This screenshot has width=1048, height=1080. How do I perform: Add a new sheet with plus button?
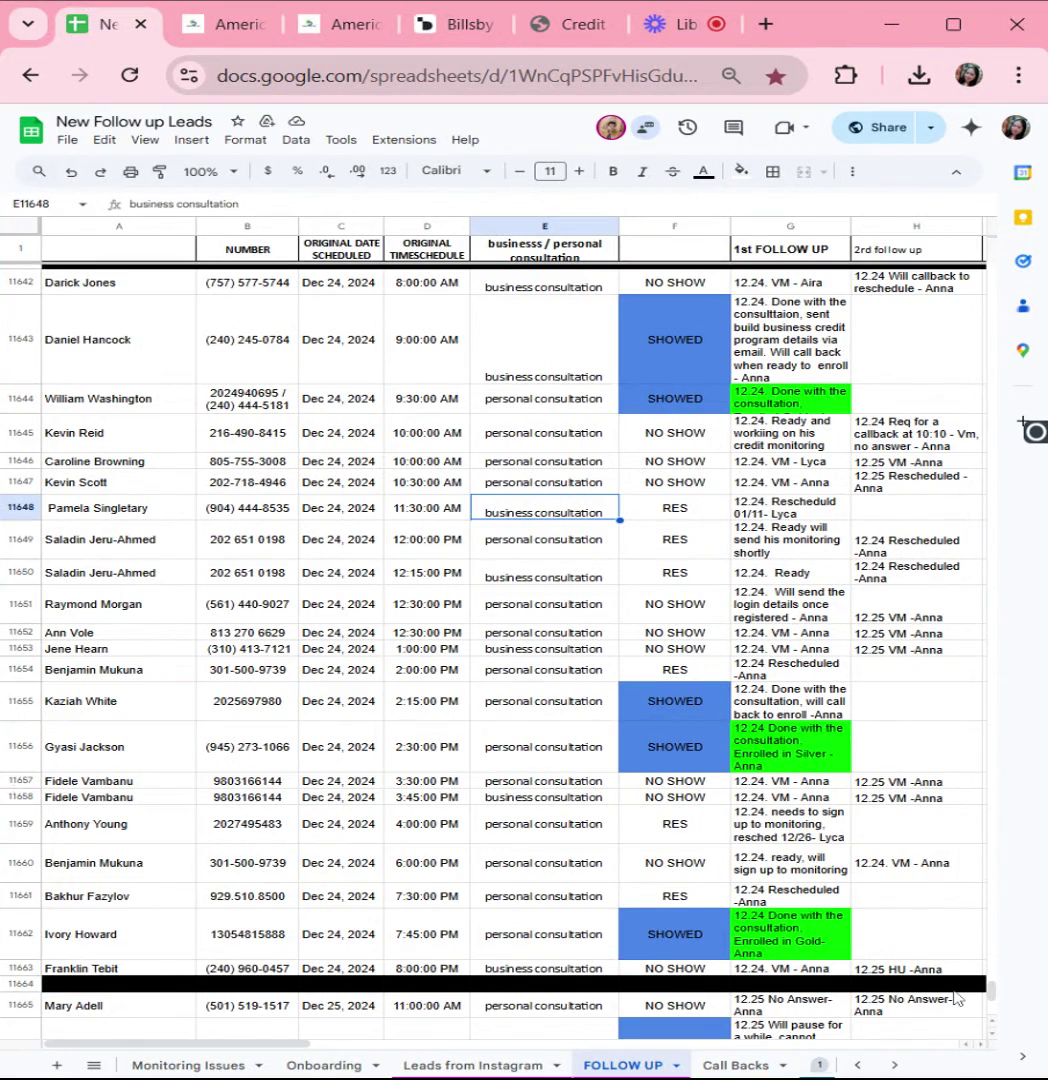coord(57,1065)
